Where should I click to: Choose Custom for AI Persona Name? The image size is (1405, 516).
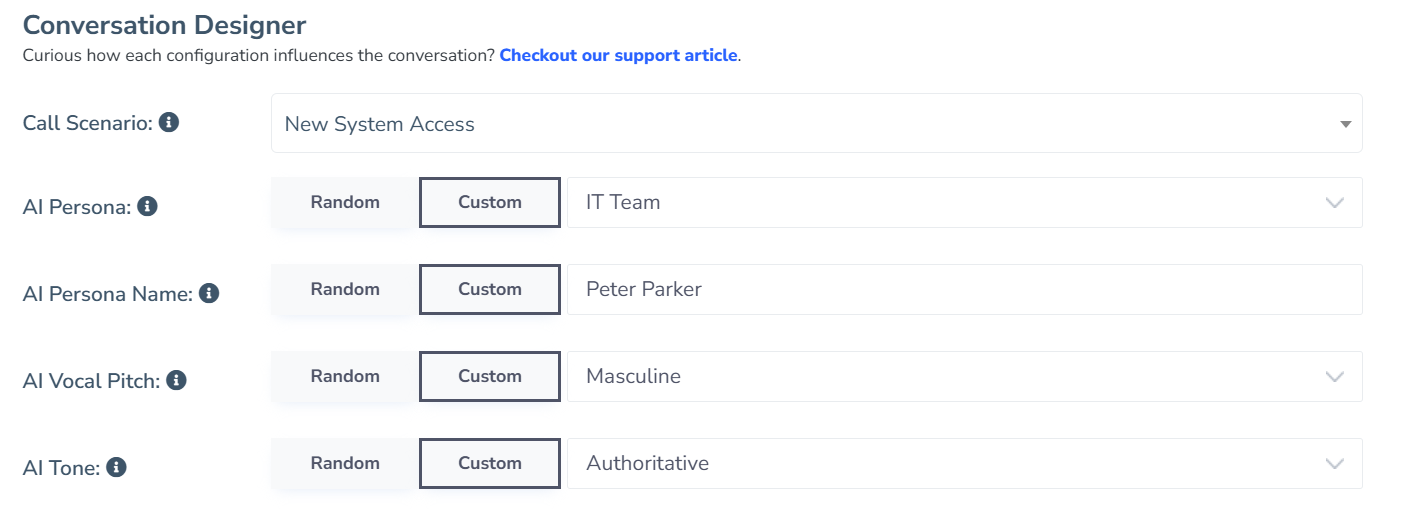coord(490,289)
